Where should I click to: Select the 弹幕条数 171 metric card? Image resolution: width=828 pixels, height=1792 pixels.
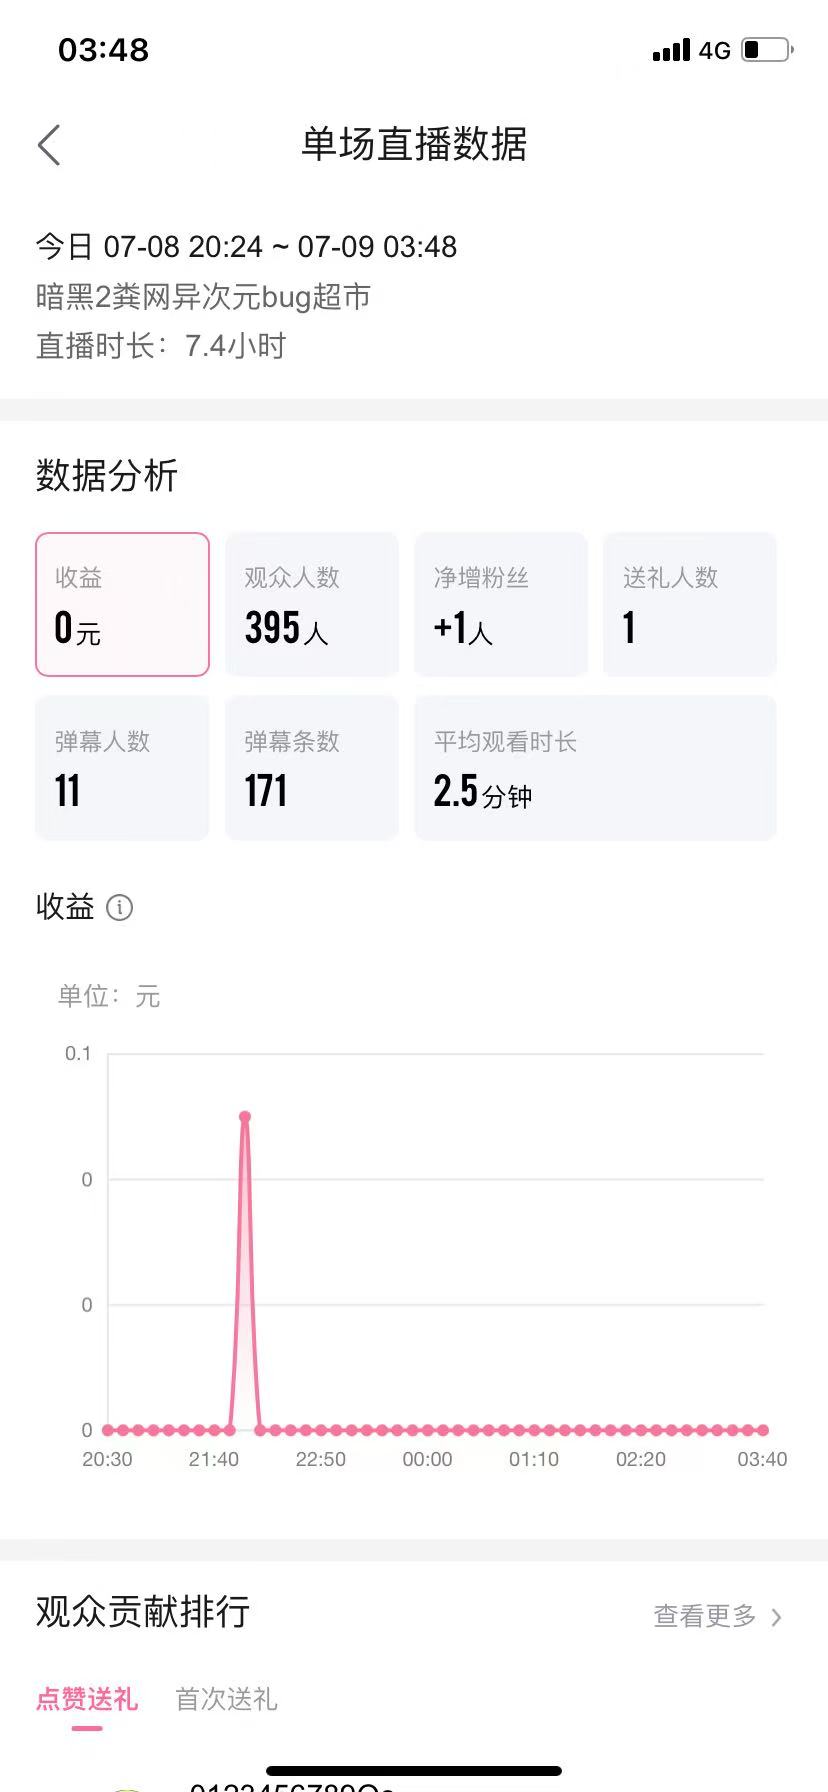coord(312,767)
